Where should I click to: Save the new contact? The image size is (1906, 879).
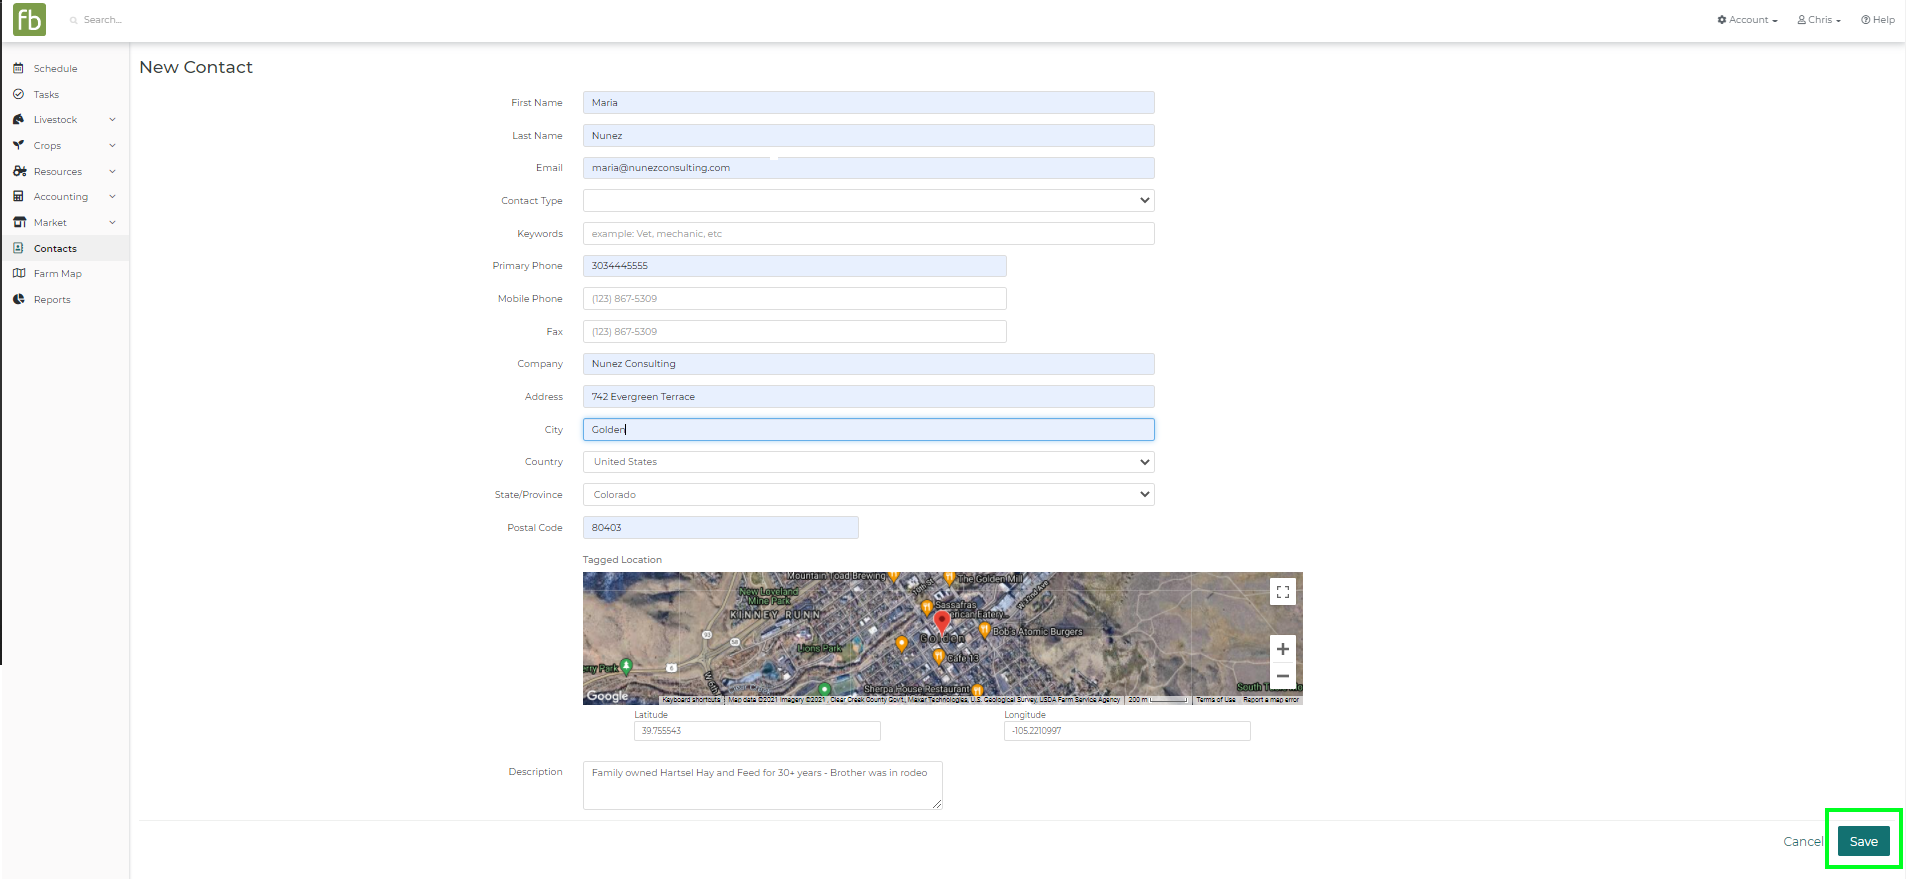[1863, 841]
